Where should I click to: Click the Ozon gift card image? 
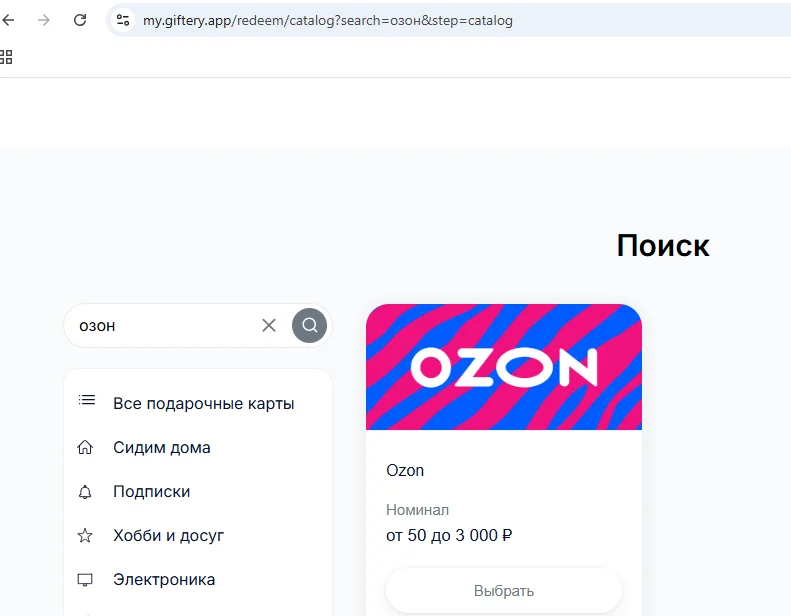point(504,367)
